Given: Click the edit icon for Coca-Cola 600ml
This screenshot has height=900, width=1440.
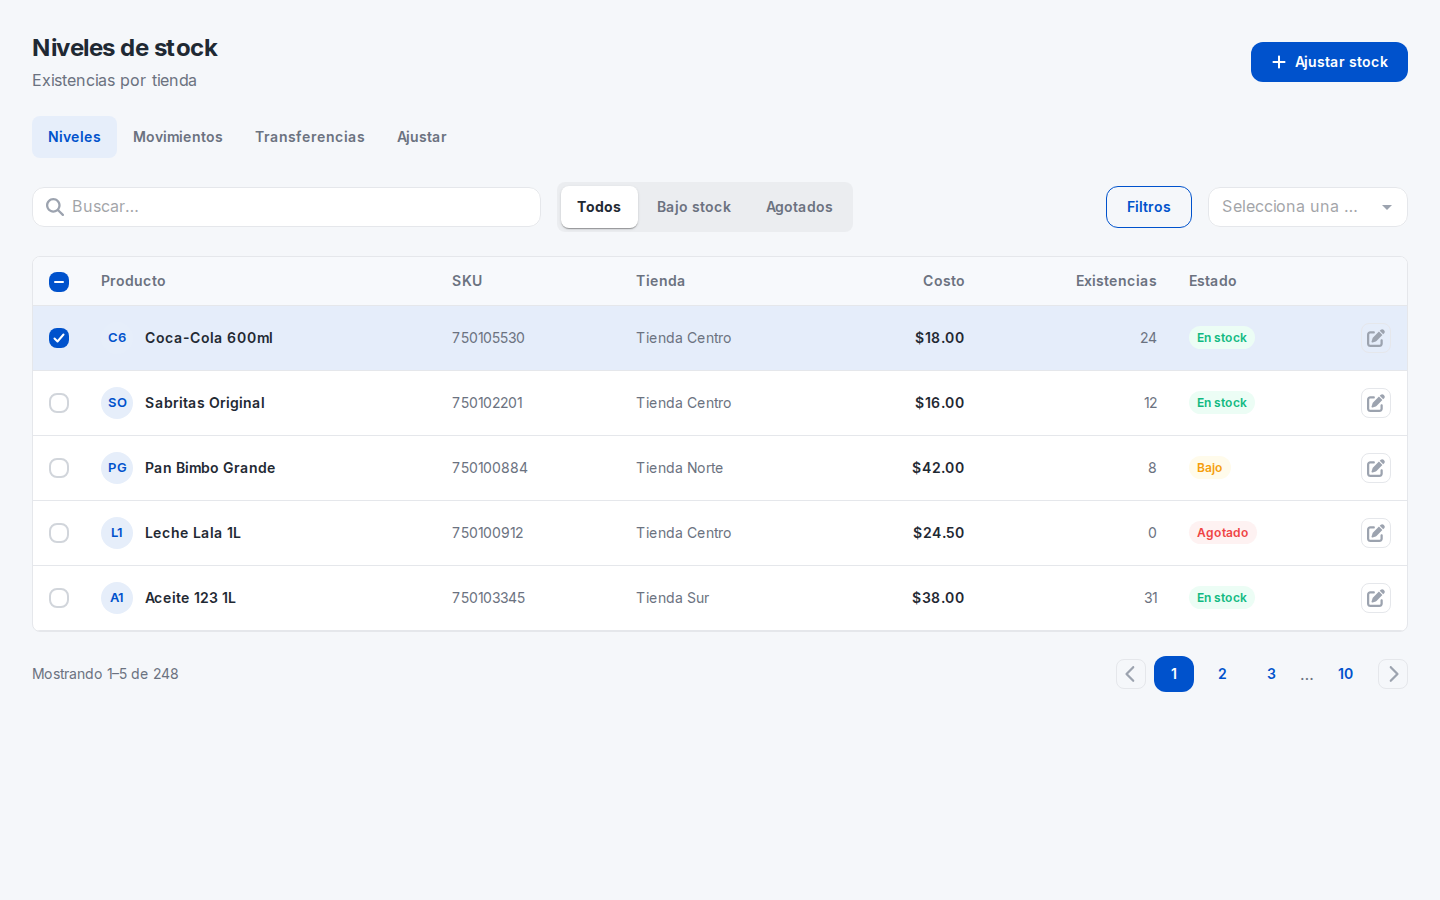Looking at the screenshot, I should (1376, 338).
